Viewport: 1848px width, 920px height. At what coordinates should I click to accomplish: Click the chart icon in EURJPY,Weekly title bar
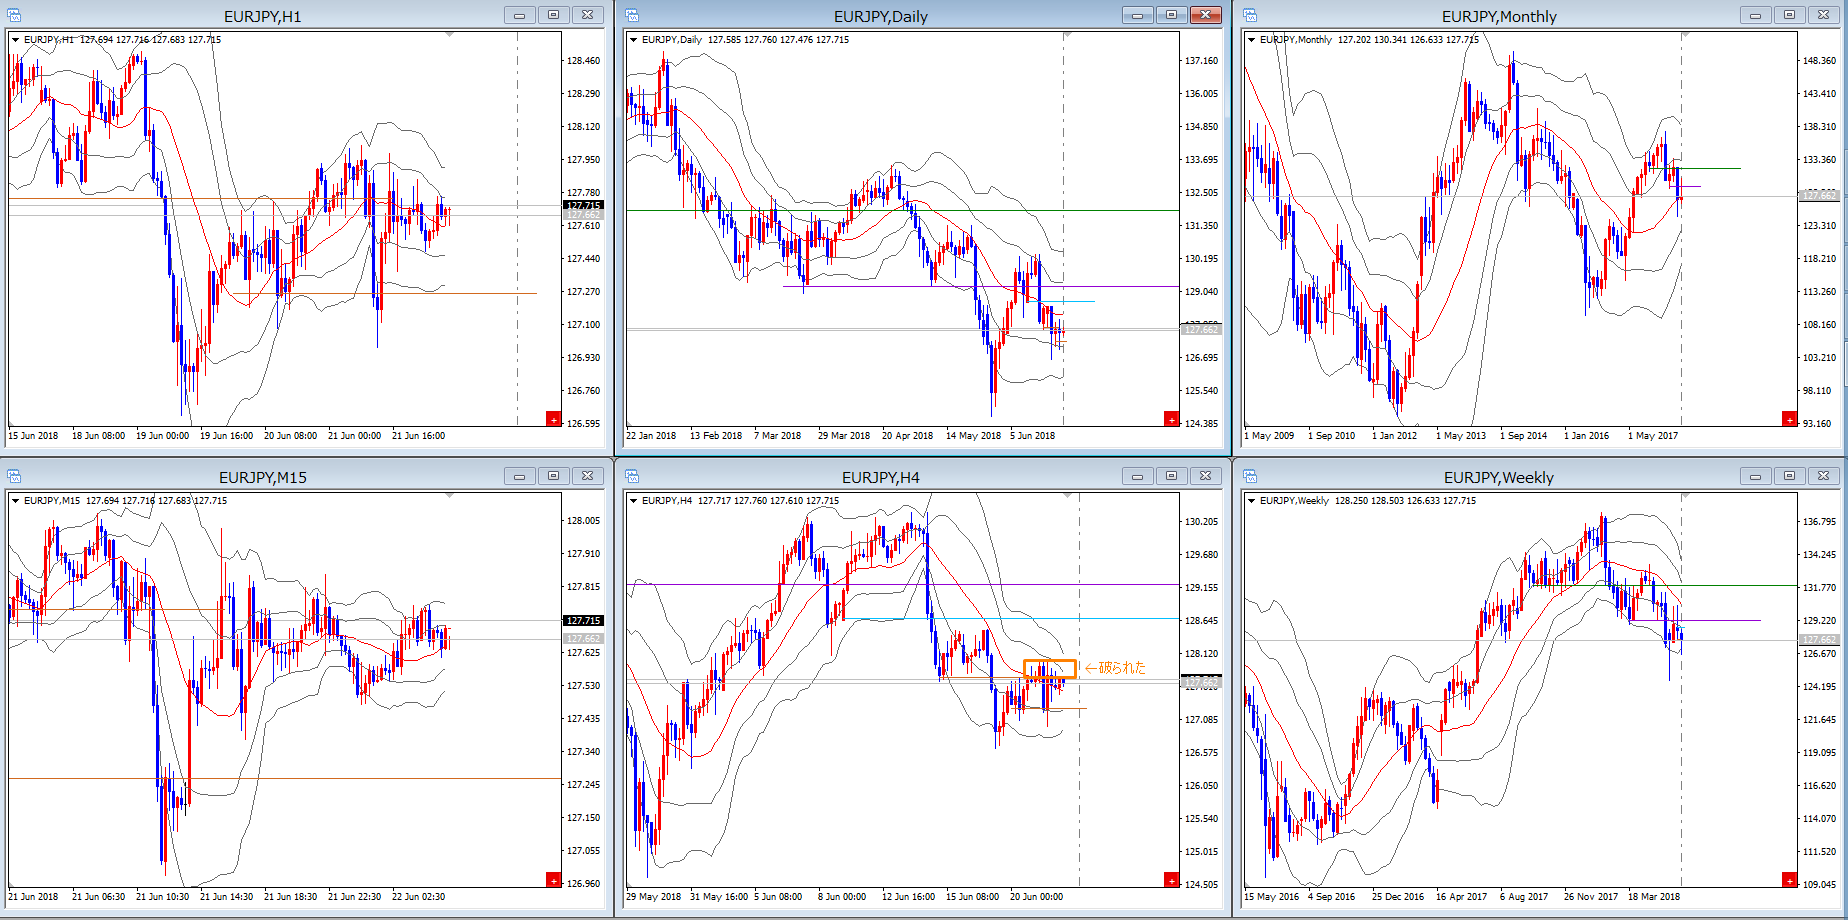point(1250,476)
